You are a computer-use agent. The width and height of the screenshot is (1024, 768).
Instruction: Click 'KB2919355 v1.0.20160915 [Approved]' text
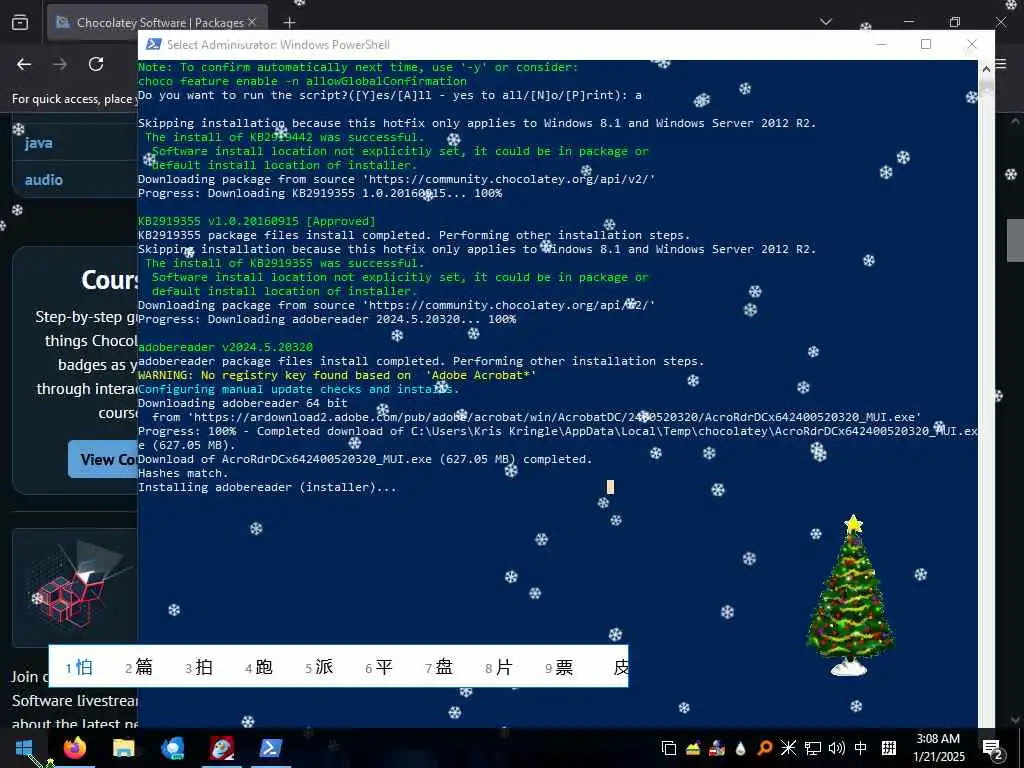tap(257, 221)
